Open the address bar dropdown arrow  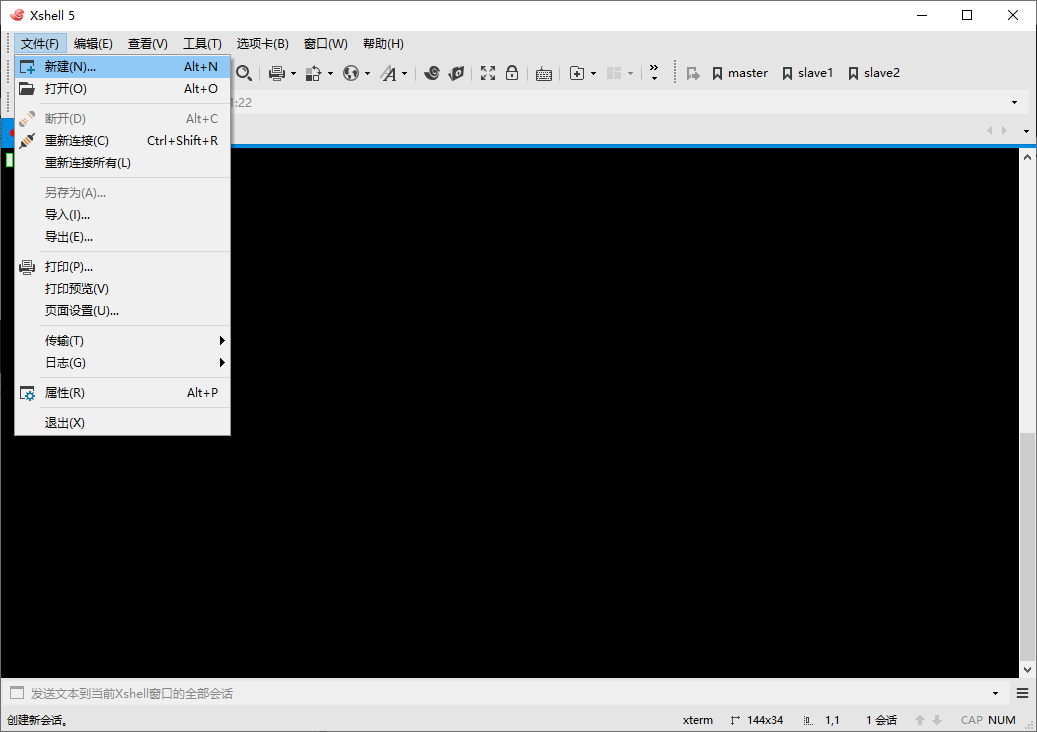click(x=1014, y=102)
